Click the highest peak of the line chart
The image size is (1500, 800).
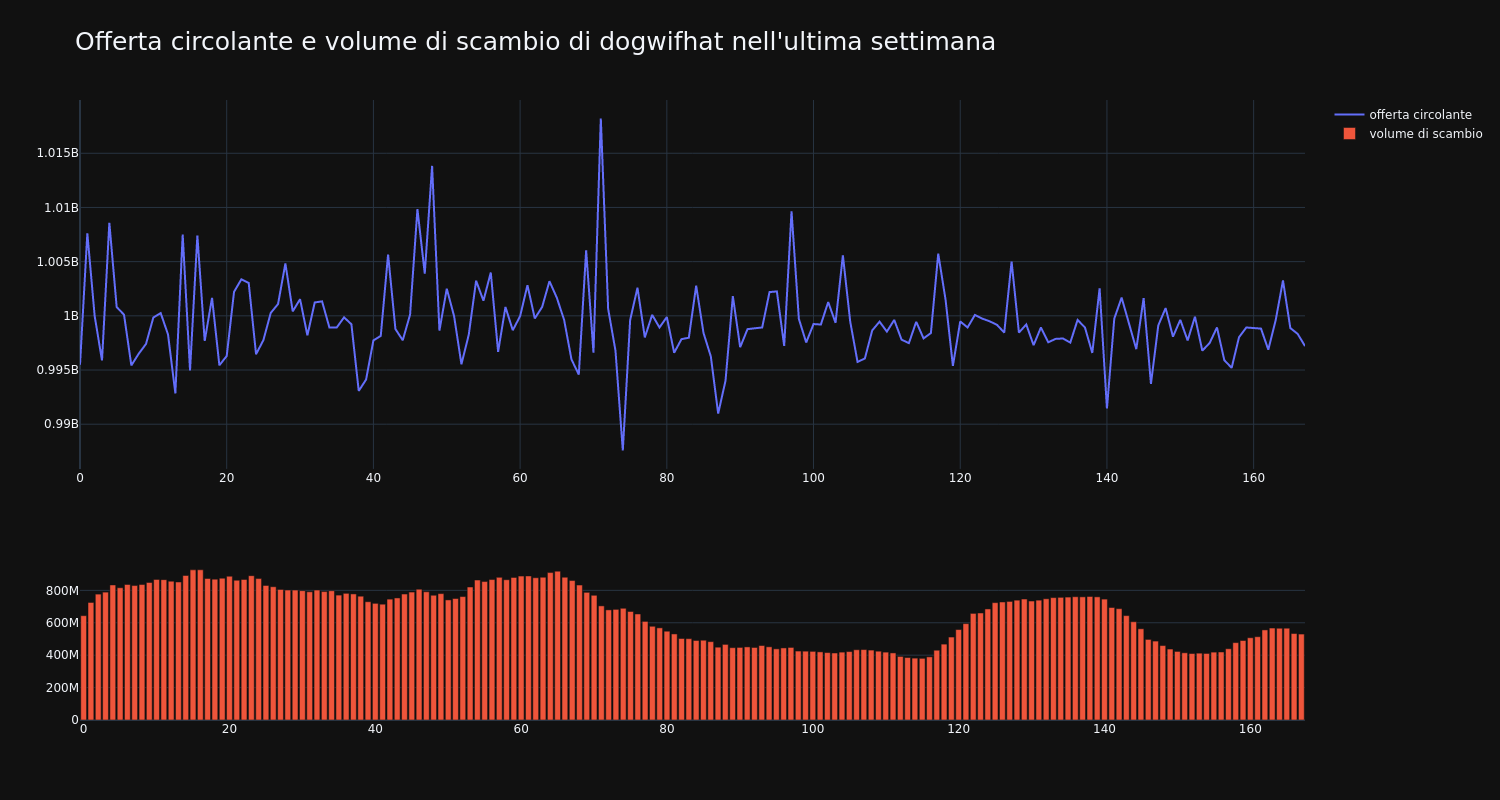pyautogui.click(x=600, y=119)
